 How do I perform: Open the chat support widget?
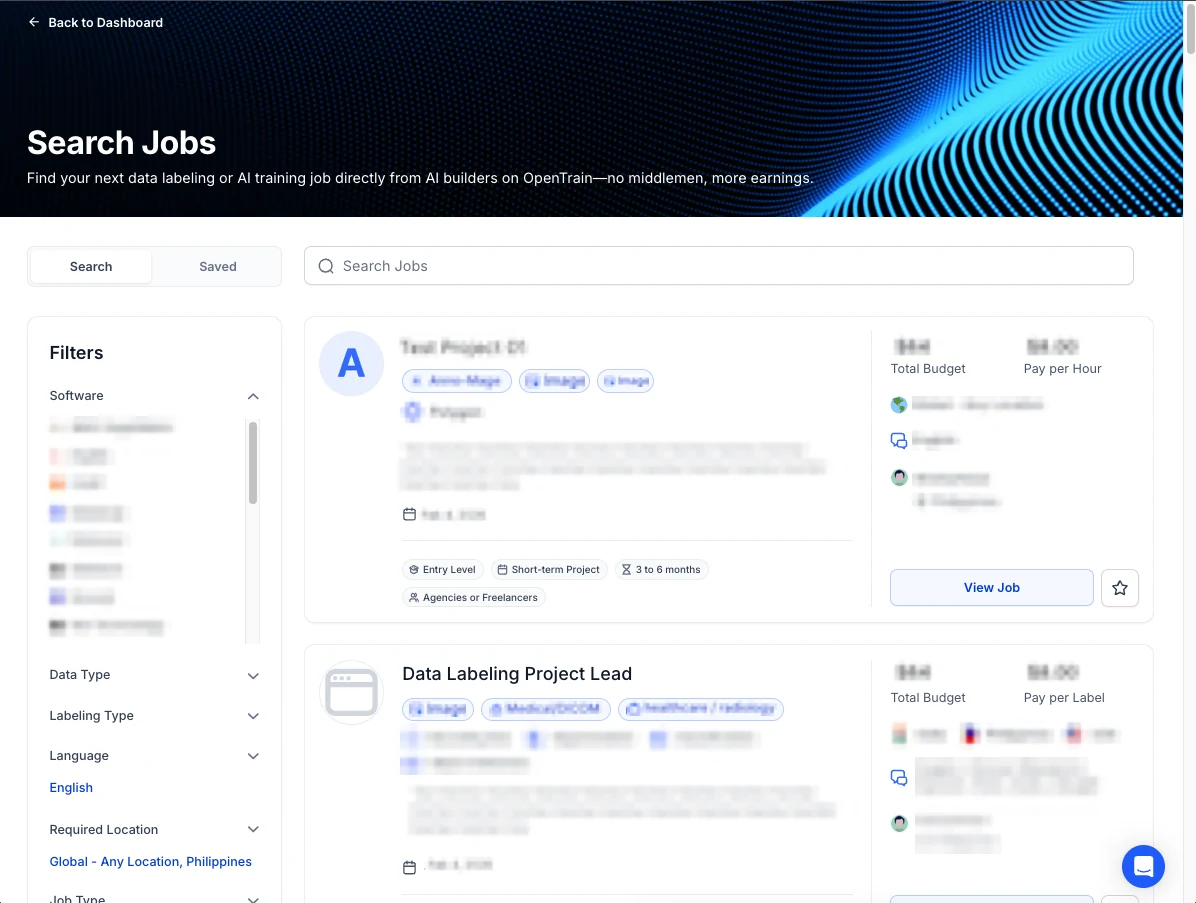click(x=1143, y=866)
